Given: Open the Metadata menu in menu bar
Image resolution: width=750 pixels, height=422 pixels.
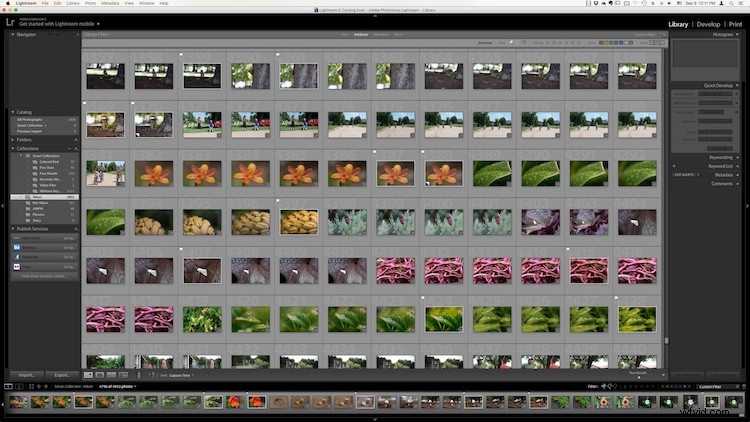Looking at the screenshot, I should 110,3.
